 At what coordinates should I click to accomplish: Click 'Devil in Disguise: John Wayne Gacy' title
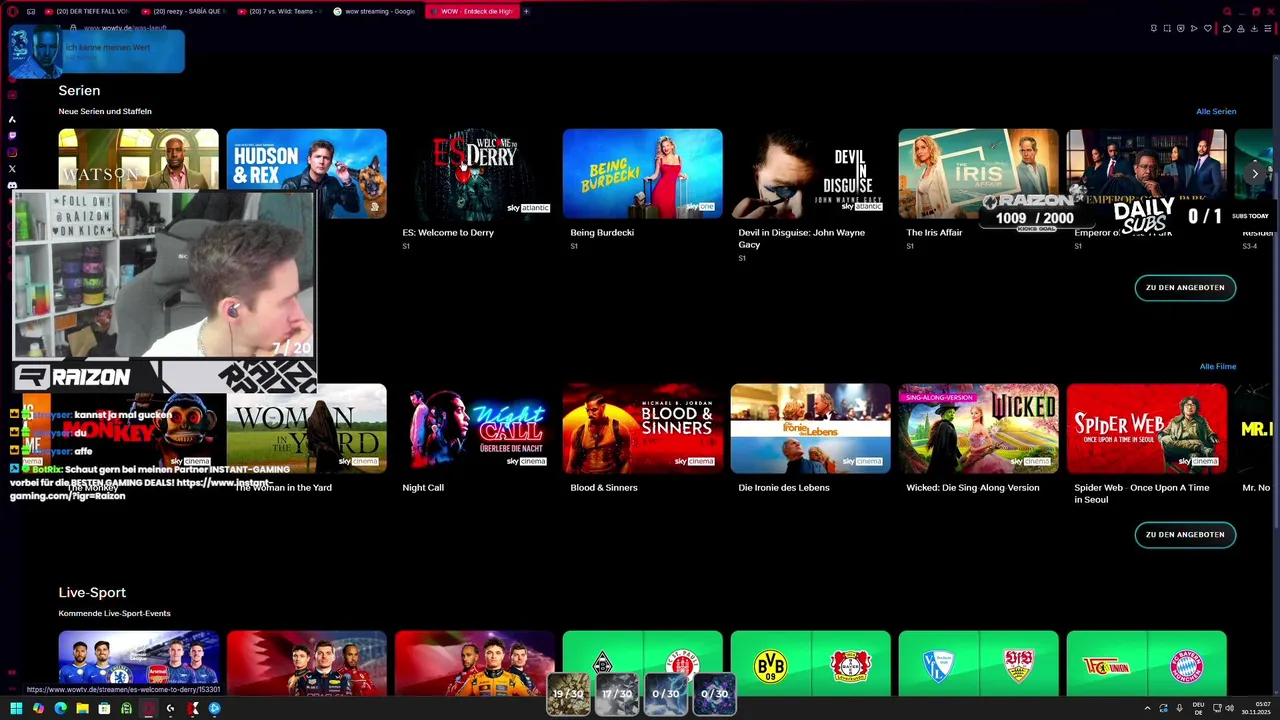coord(801,238)
